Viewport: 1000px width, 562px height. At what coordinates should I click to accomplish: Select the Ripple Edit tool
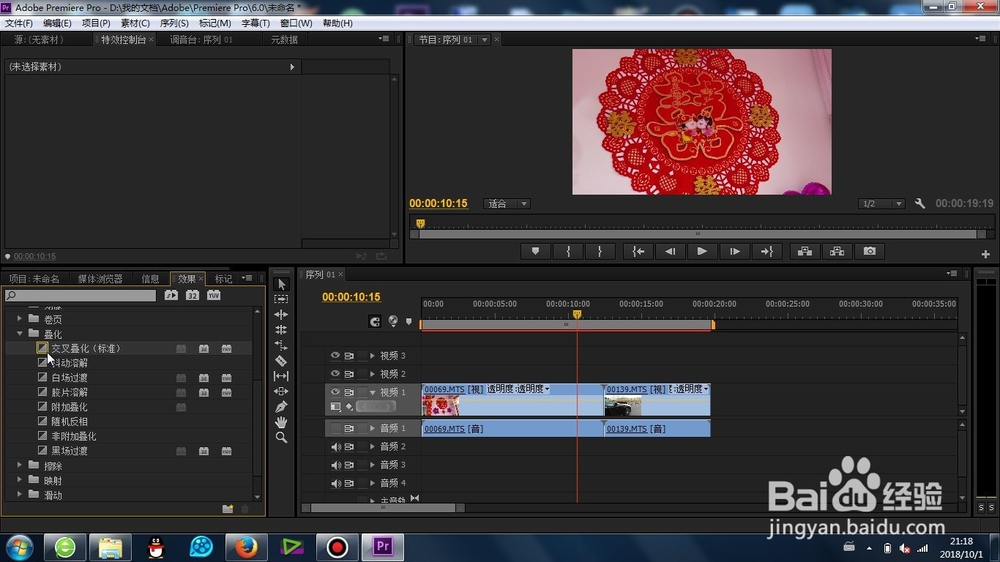click(x=281, y=314)
